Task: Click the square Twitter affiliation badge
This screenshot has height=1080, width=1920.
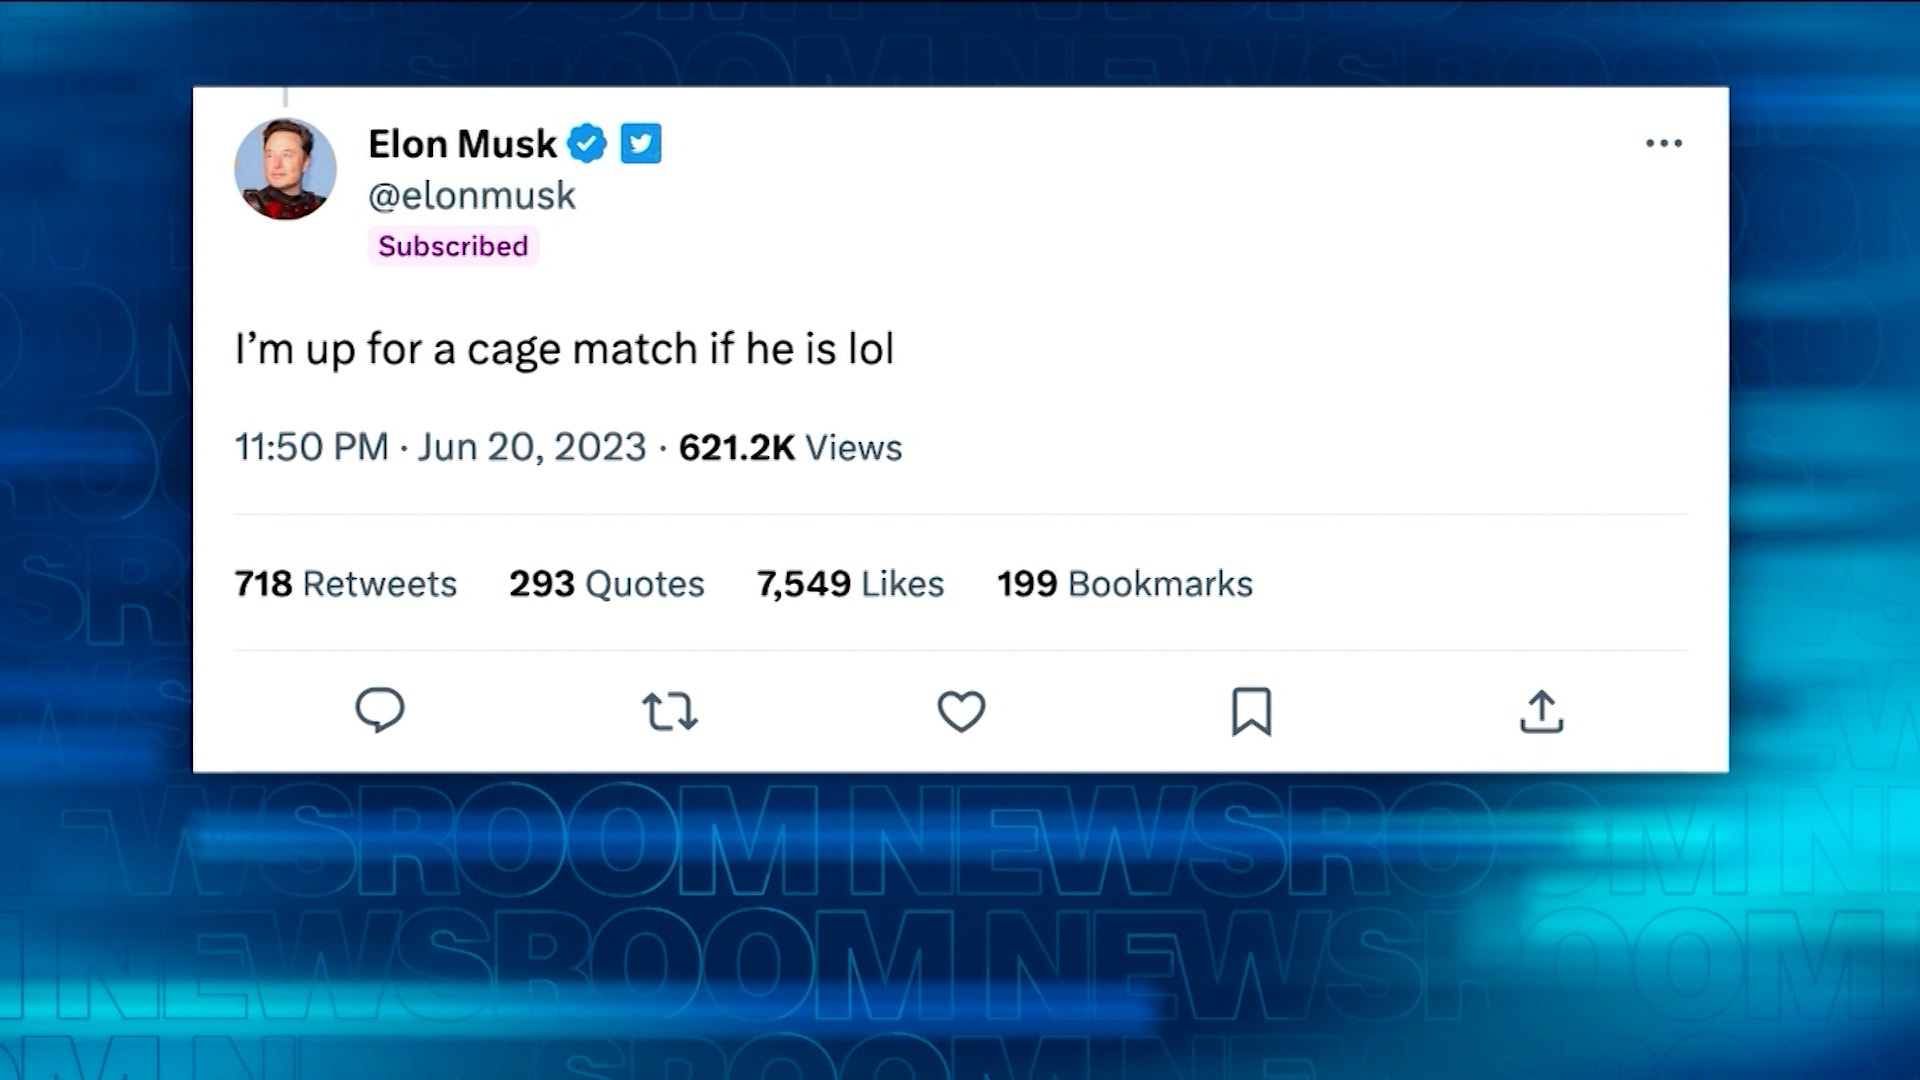Action: click(x=641, y=144)
